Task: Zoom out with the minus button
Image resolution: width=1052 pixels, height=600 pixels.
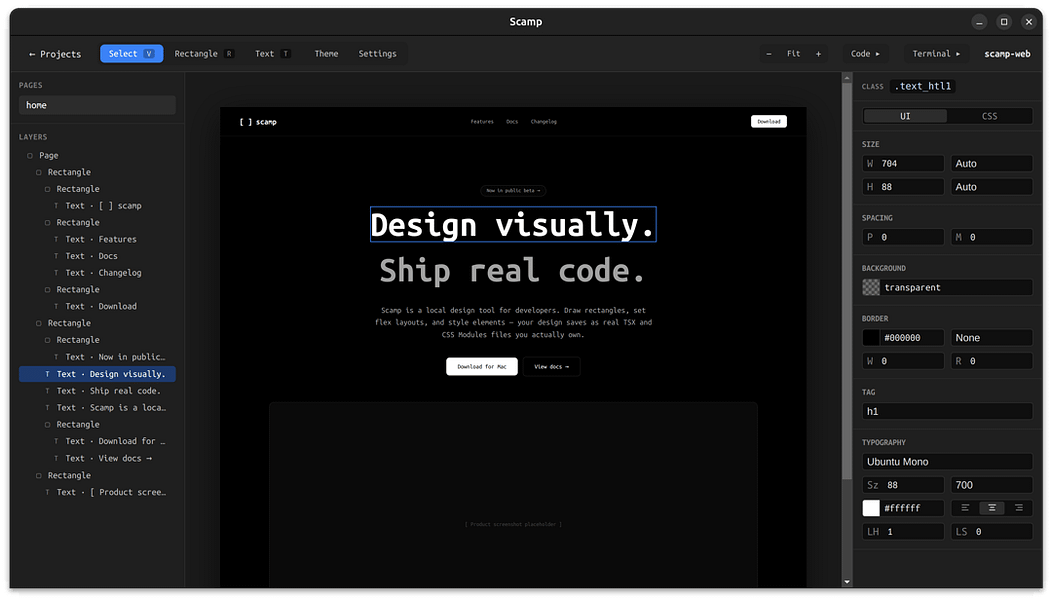Action: coord(769,54)
